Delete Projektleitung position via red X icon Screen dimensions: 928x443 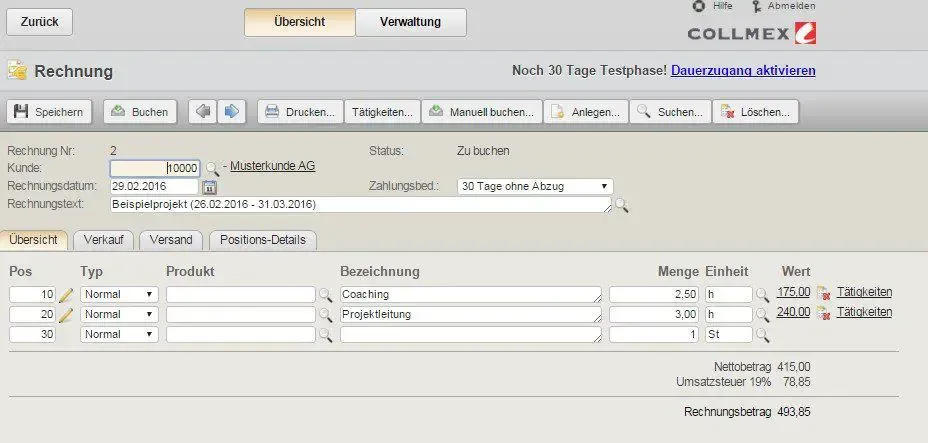click(x=823, y=313)
